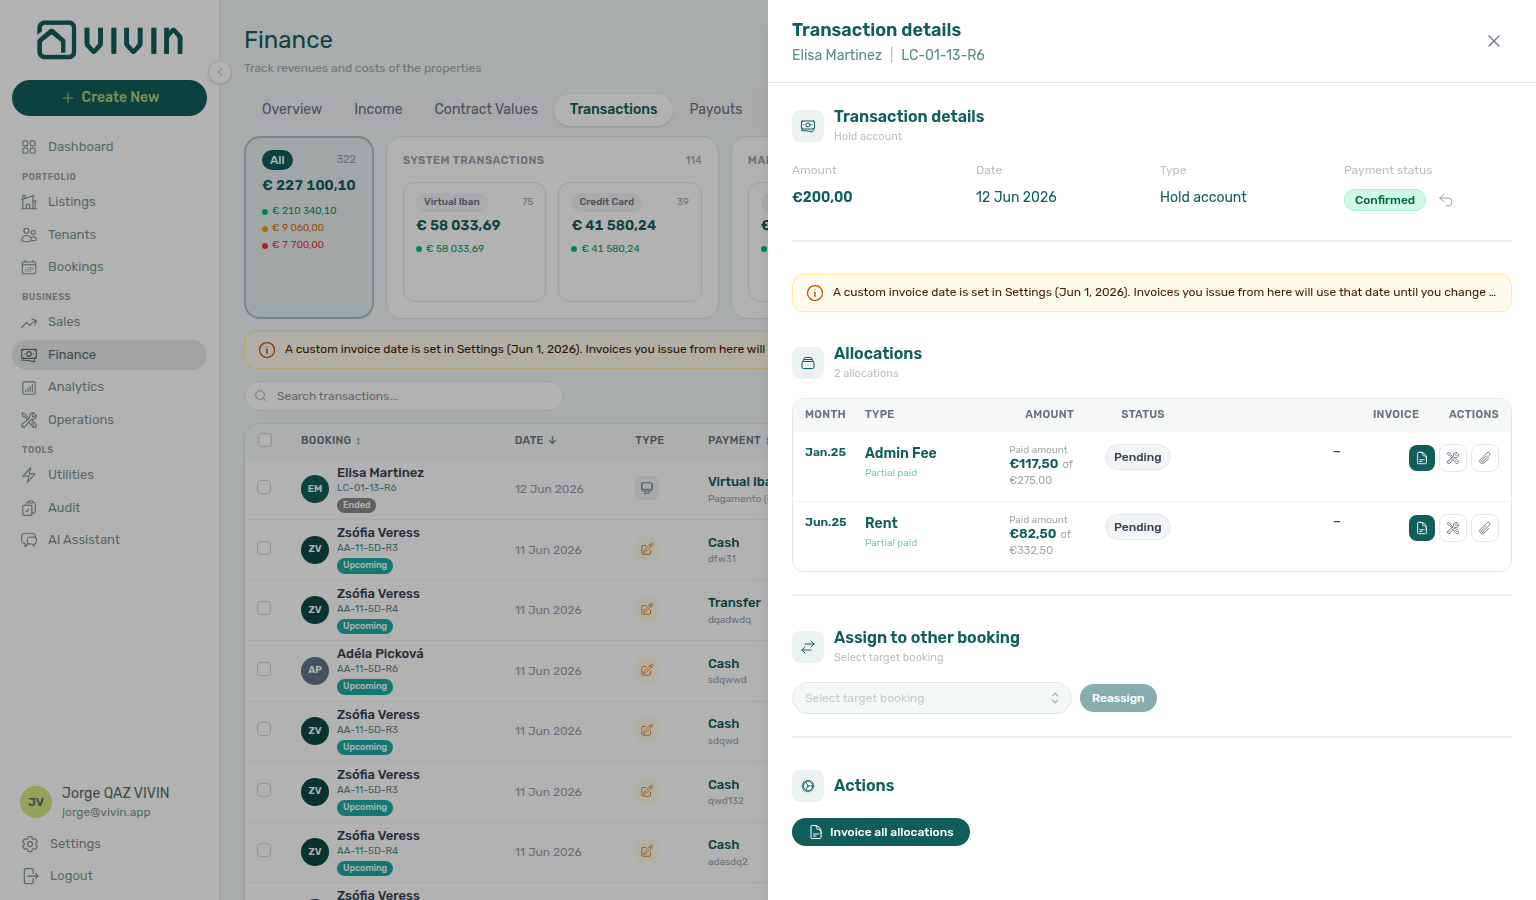Select checkbox for Zsófia Veress AA-11-5D-R3 Cash dfw31

pos(264,548)
